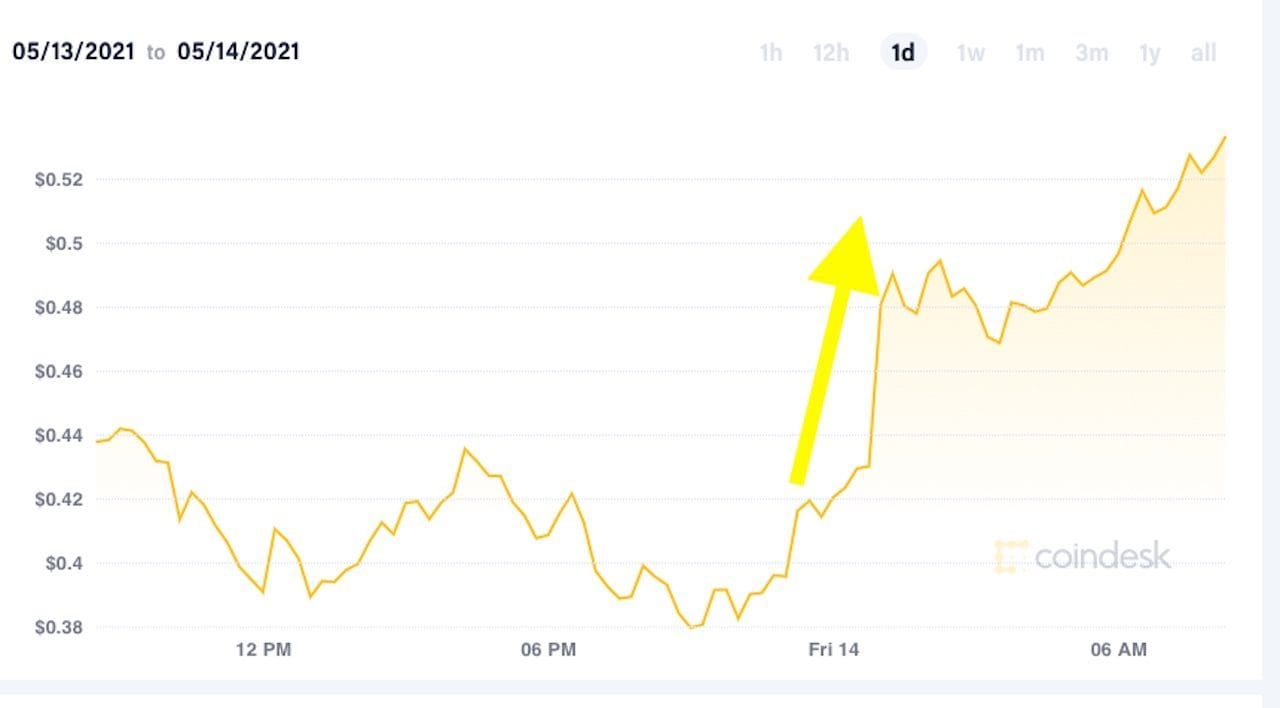Viewport: 1280px width, 708px height.
Task: Click the $0.52 price axis label
Action: click(59, 180)
